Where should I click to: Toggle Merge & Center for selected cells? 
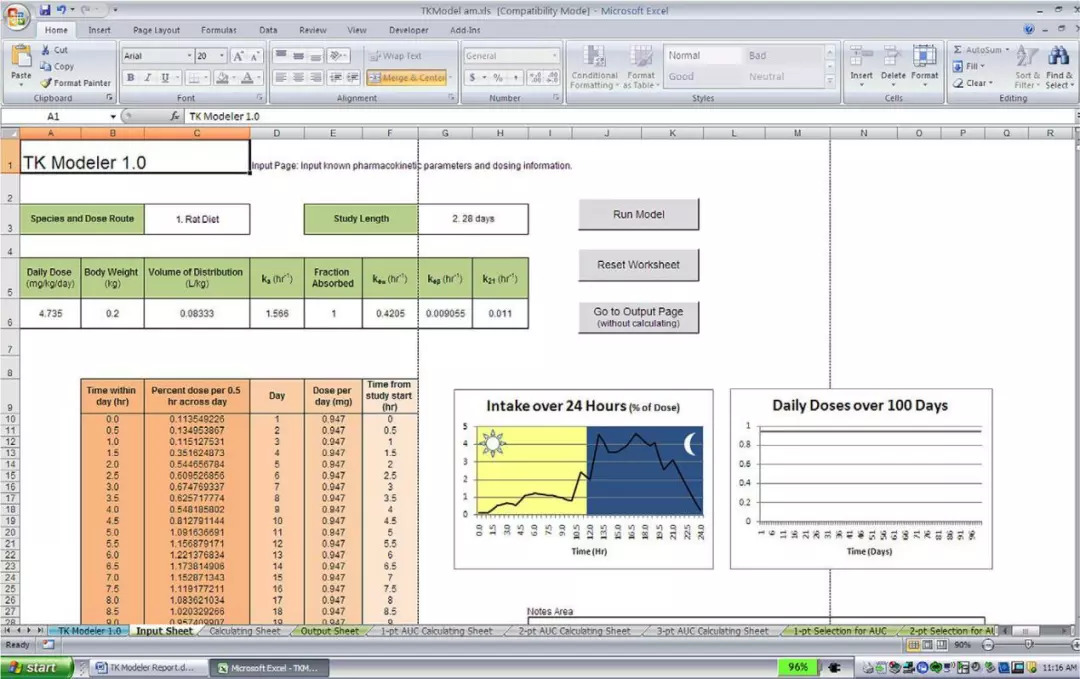click(x=406, y=78)
